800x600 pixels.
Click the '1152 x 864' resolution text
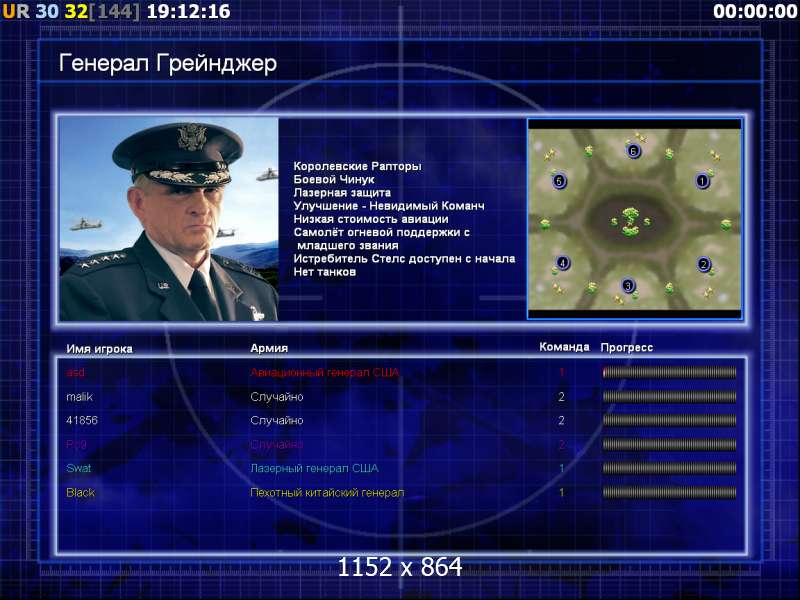pos(400,567)
